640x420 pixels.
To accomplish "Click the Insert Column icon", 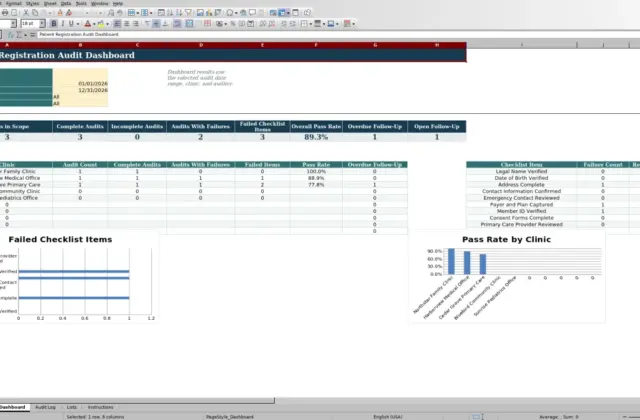I will point(144,13).
